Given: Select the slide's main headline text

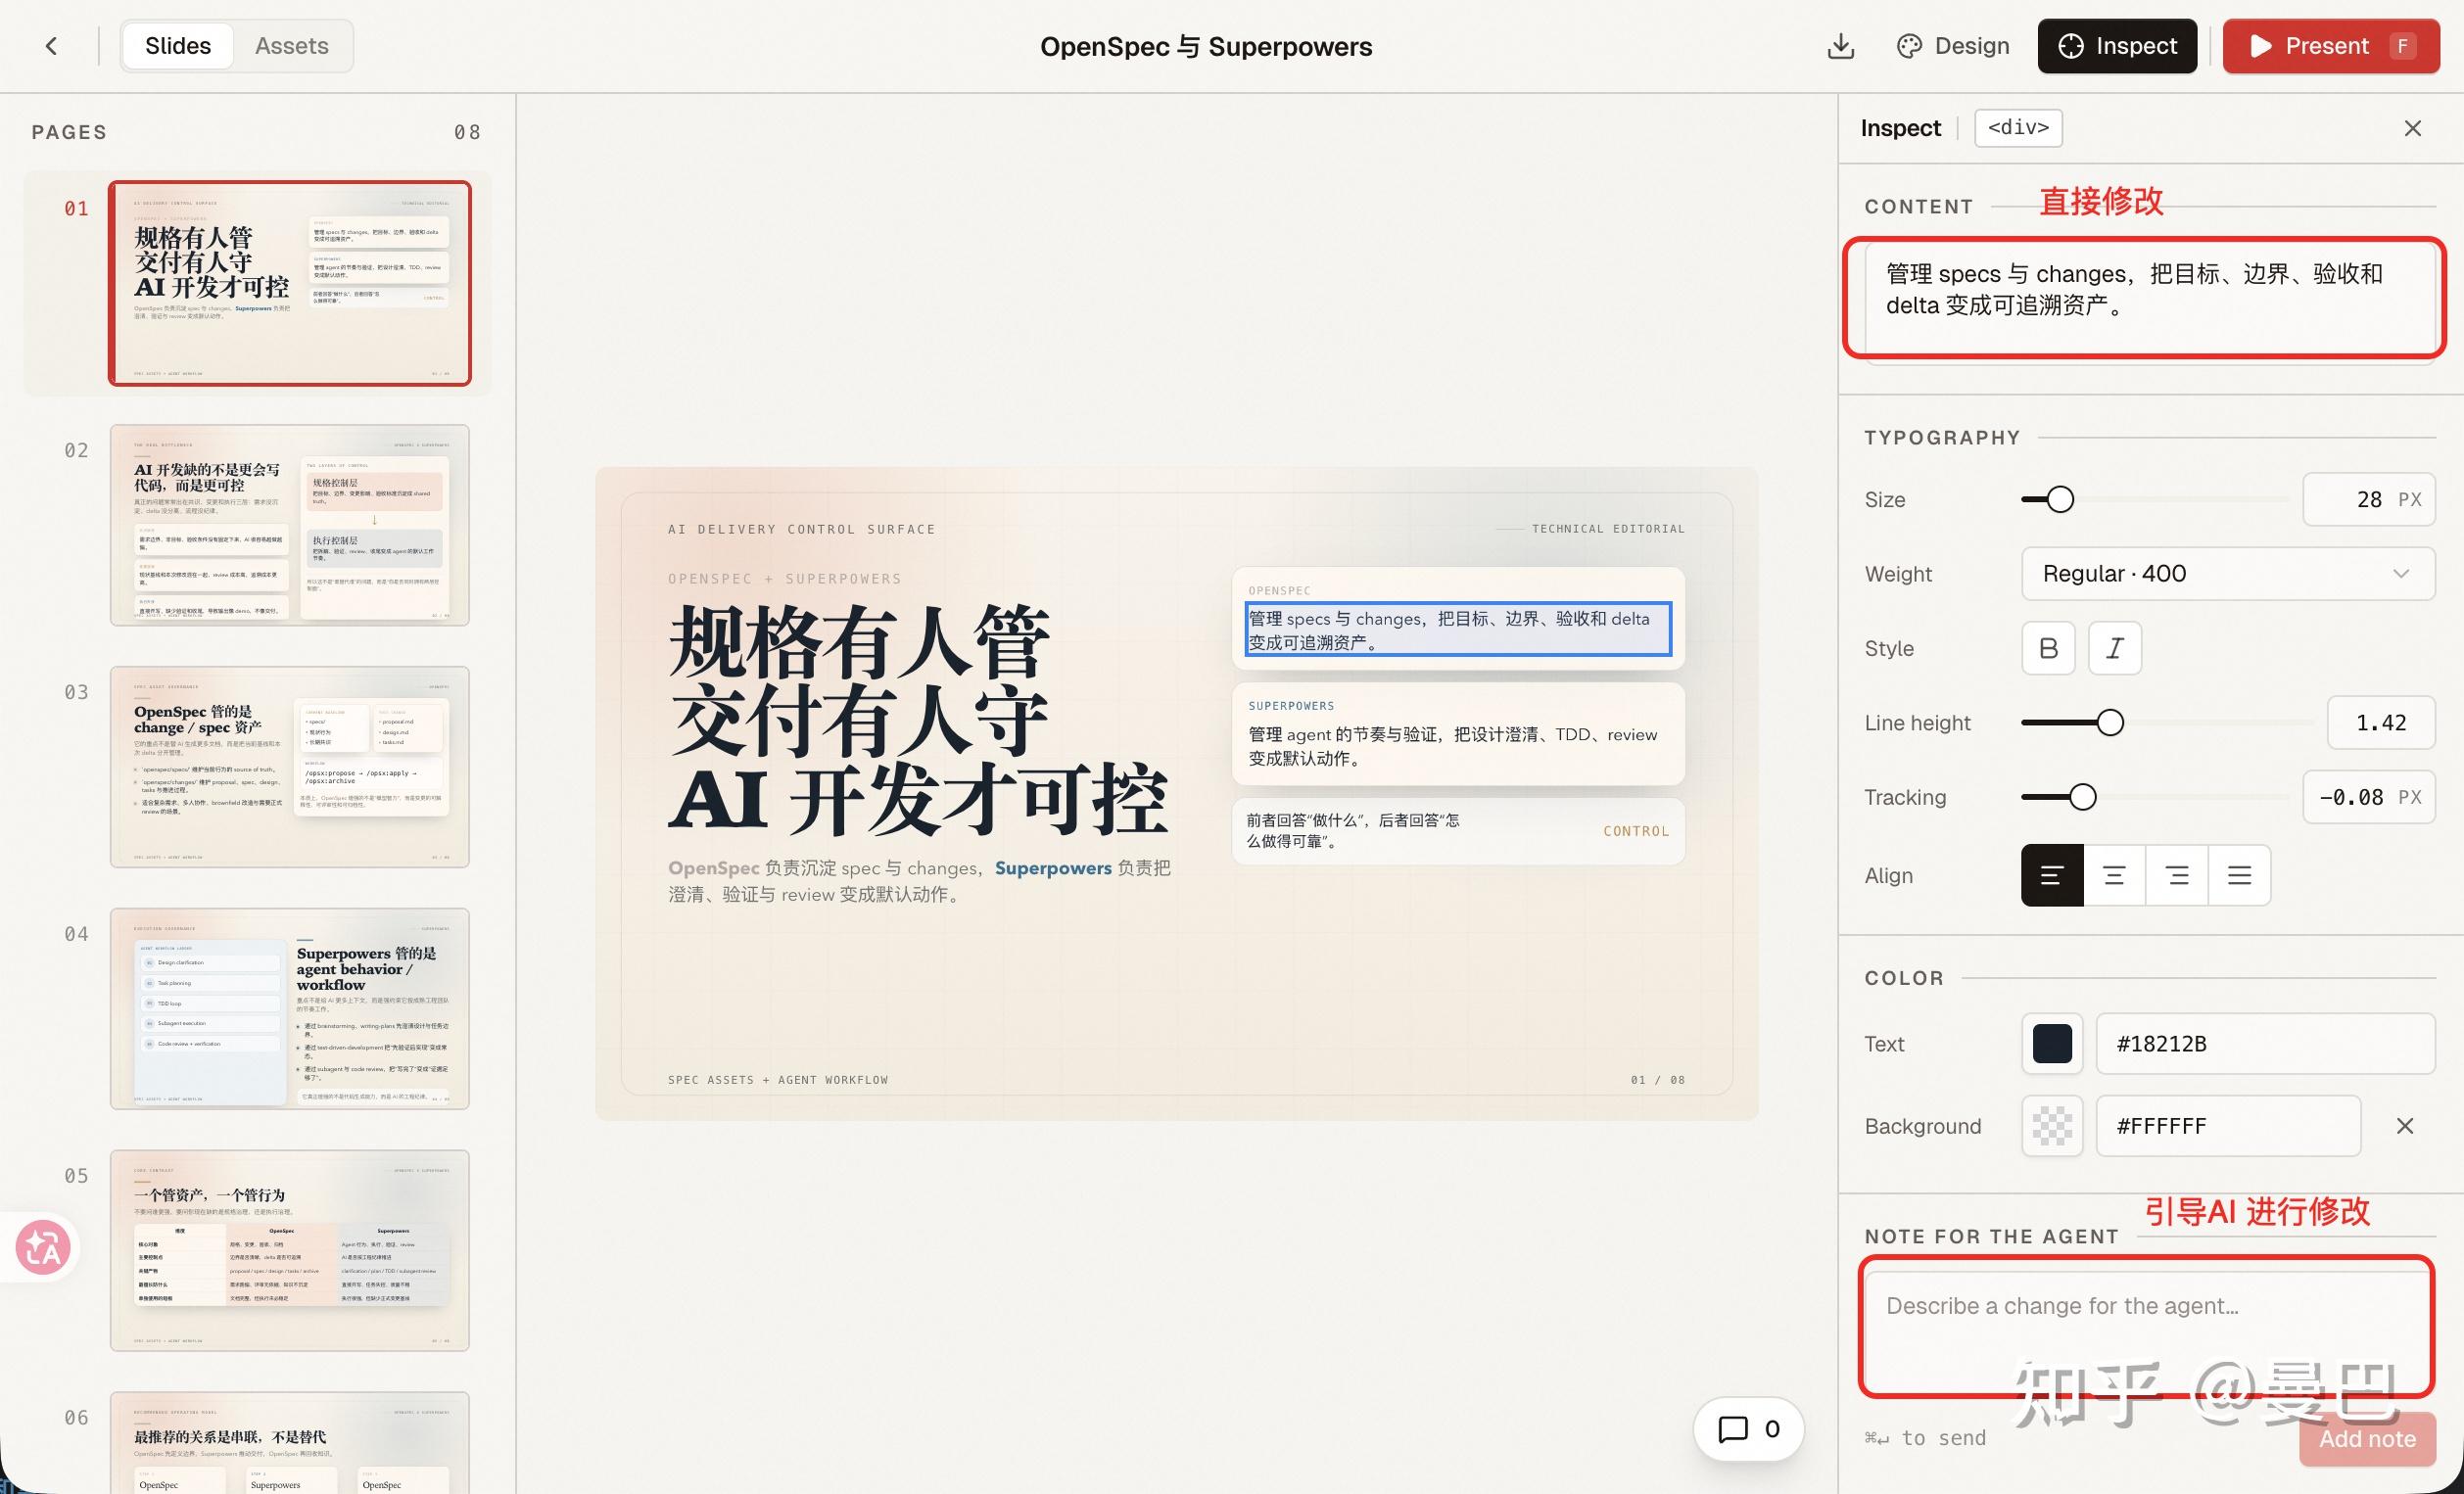Looking at the screenshot, I should tap(918, 720).
